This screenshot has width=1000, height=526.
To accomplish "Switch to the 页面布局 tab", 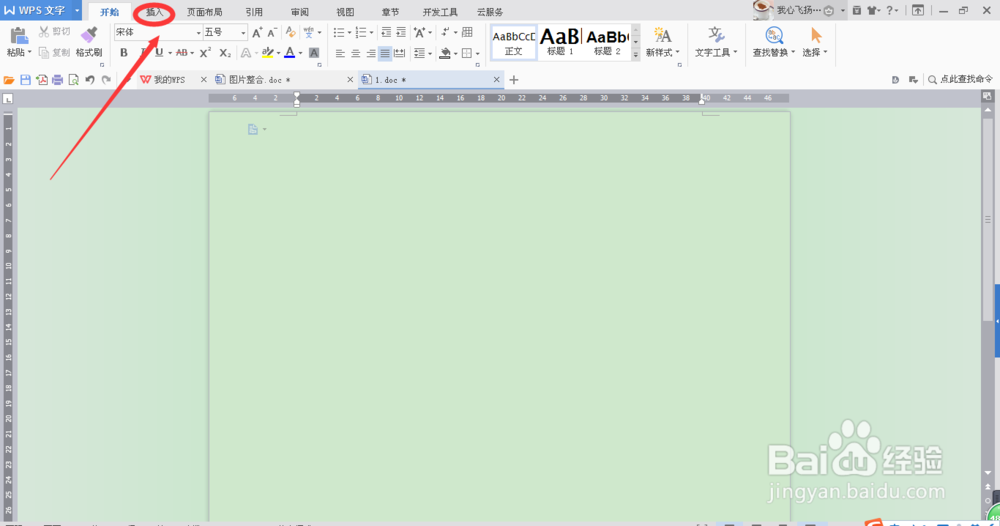I will click(204, 11).
